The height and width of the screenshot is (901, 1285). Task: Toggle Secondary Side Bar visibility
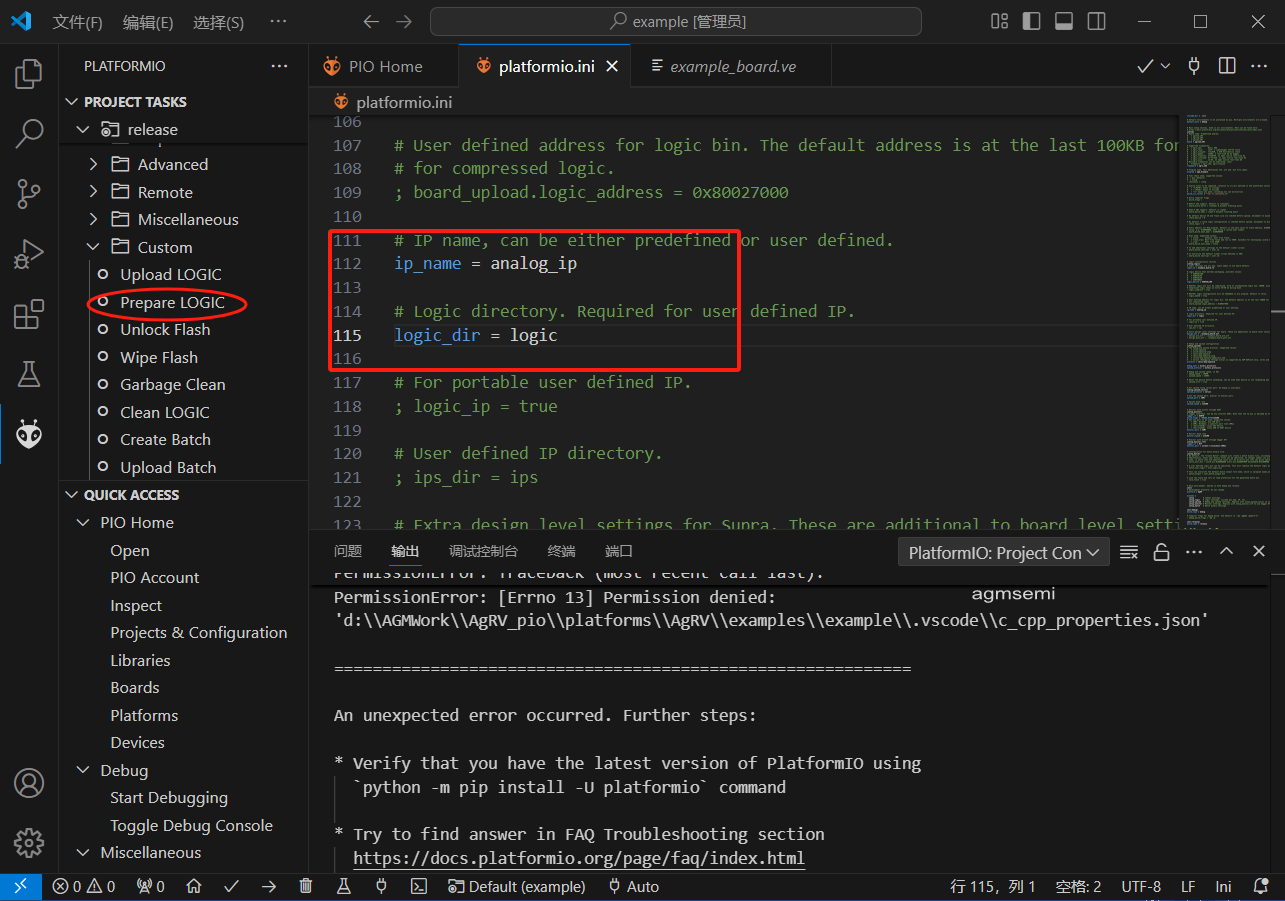1096,21
